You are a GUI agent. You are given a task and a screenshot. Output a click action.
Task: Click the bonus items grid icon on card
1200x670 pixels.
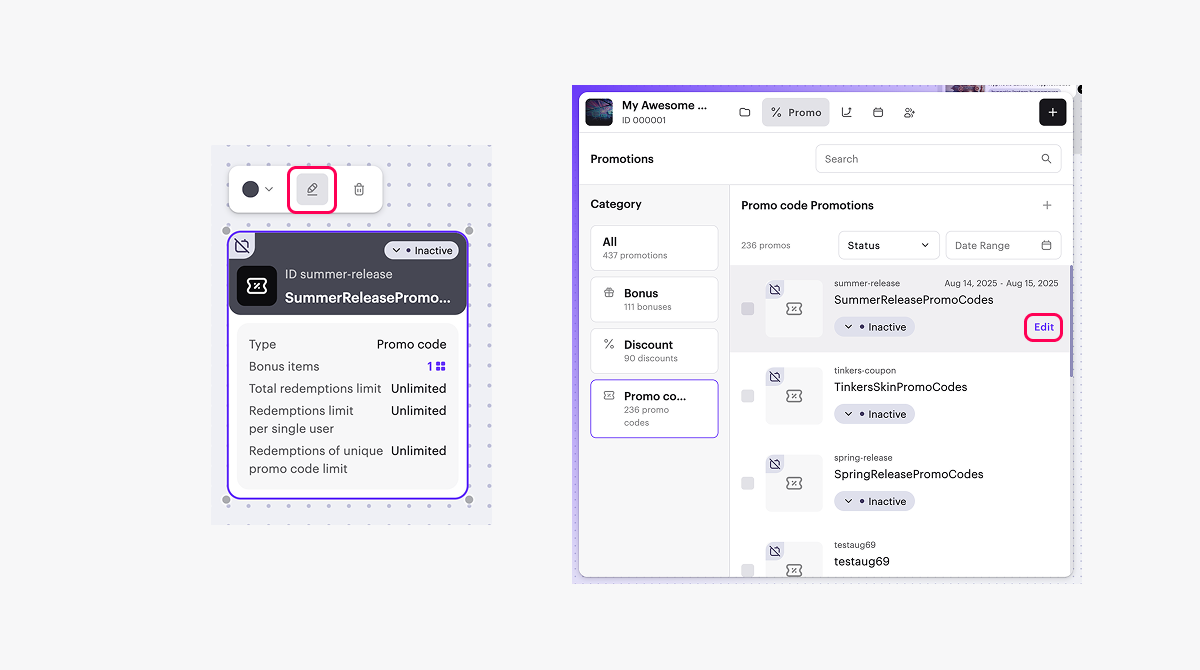[440, 367]
